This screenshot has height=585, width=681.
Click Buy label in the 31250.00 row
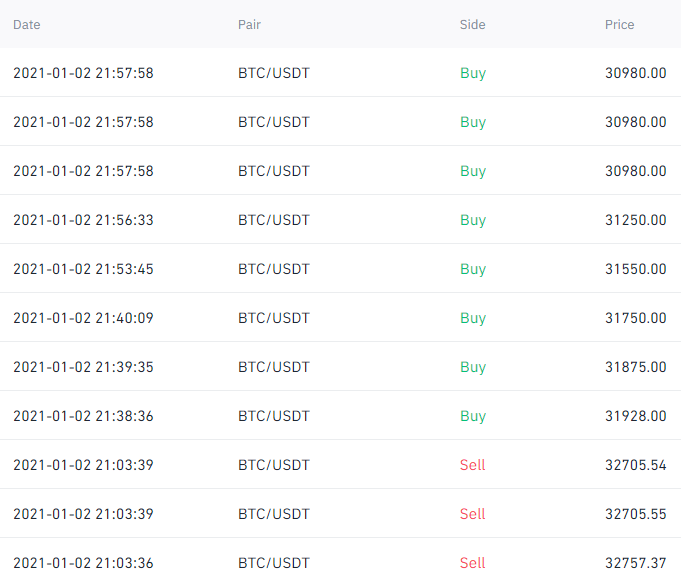pyautogui.click(x=473, y=220)
